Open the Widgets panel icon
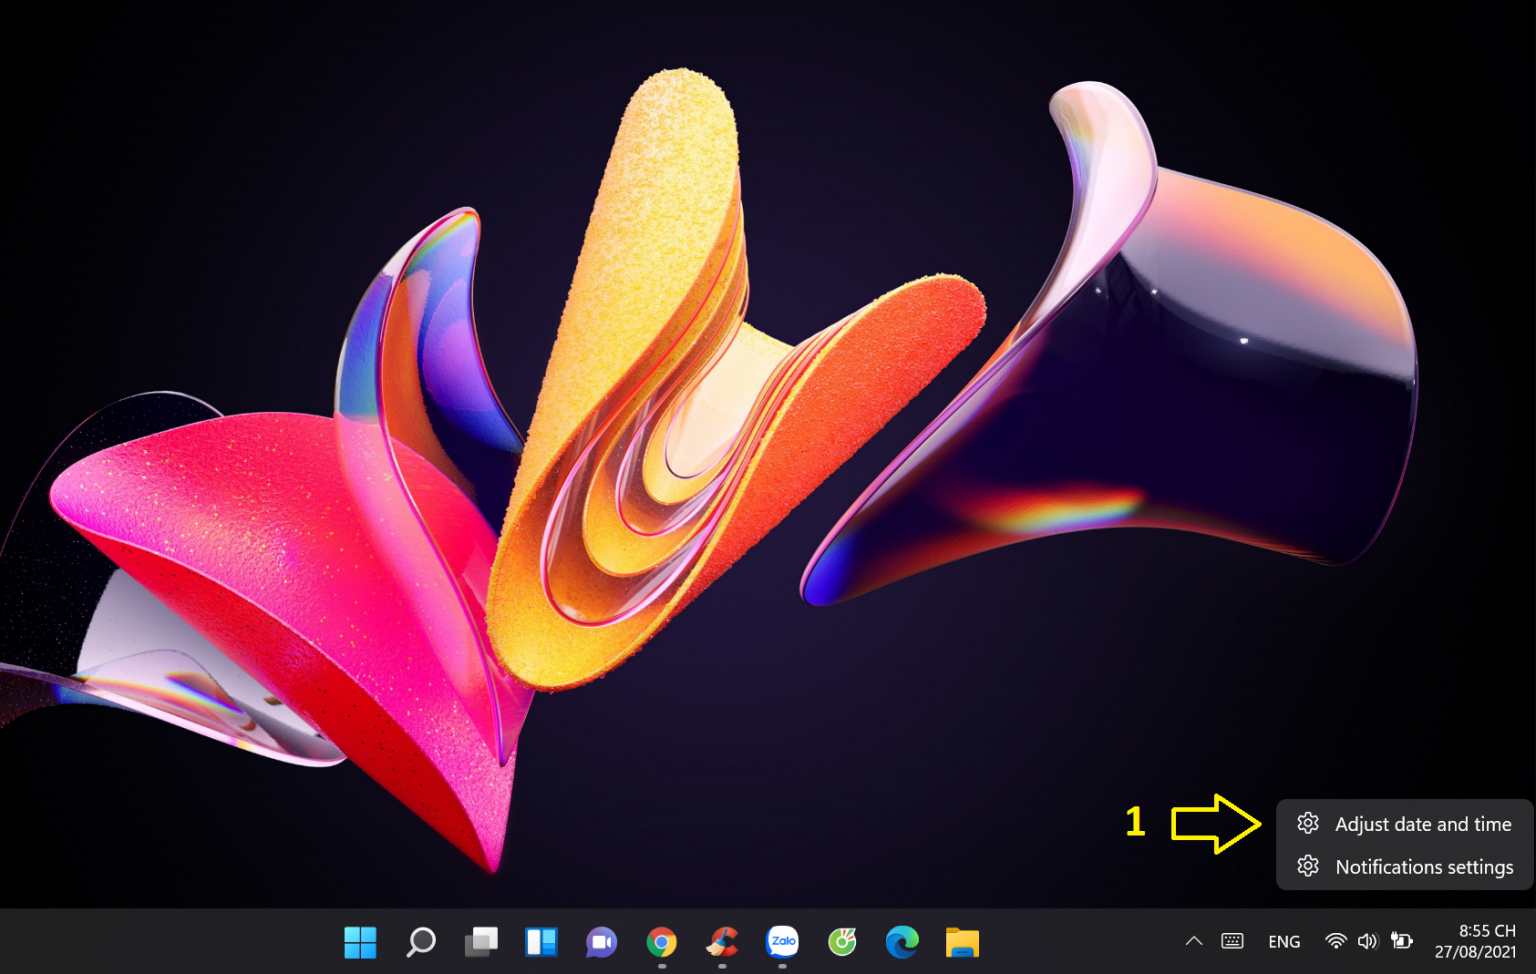Viewport: 1536px width, 974px height. 541,942
